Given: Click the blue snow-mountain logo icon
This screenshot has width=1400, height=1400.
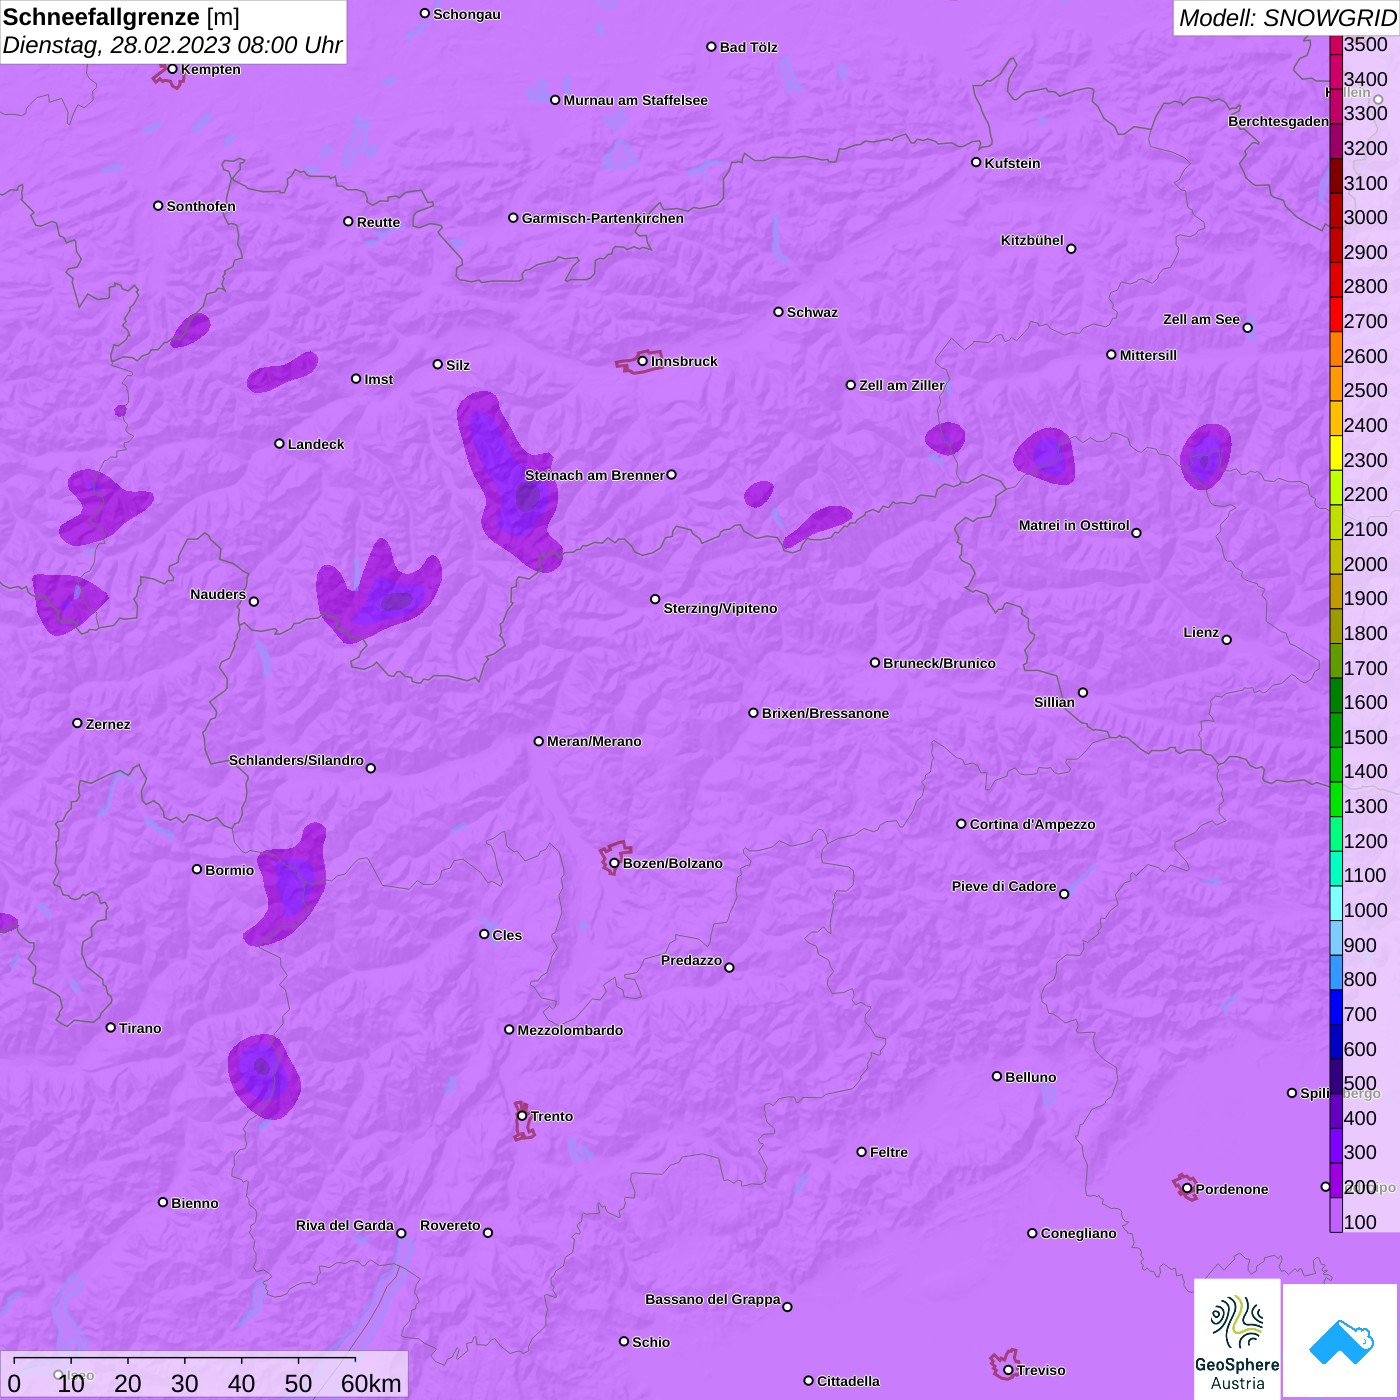Looking at the screenshot, I should click(1340, 1341).
